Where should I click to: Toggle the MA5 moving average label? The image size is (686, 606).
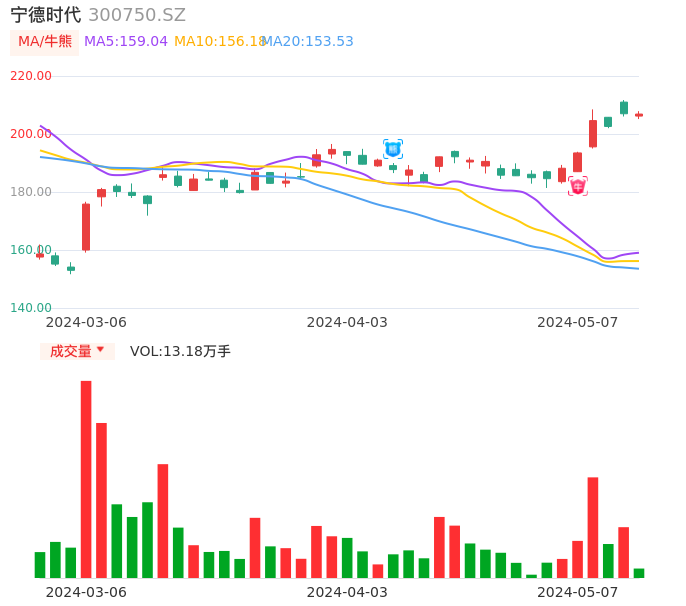click(126, 42)
